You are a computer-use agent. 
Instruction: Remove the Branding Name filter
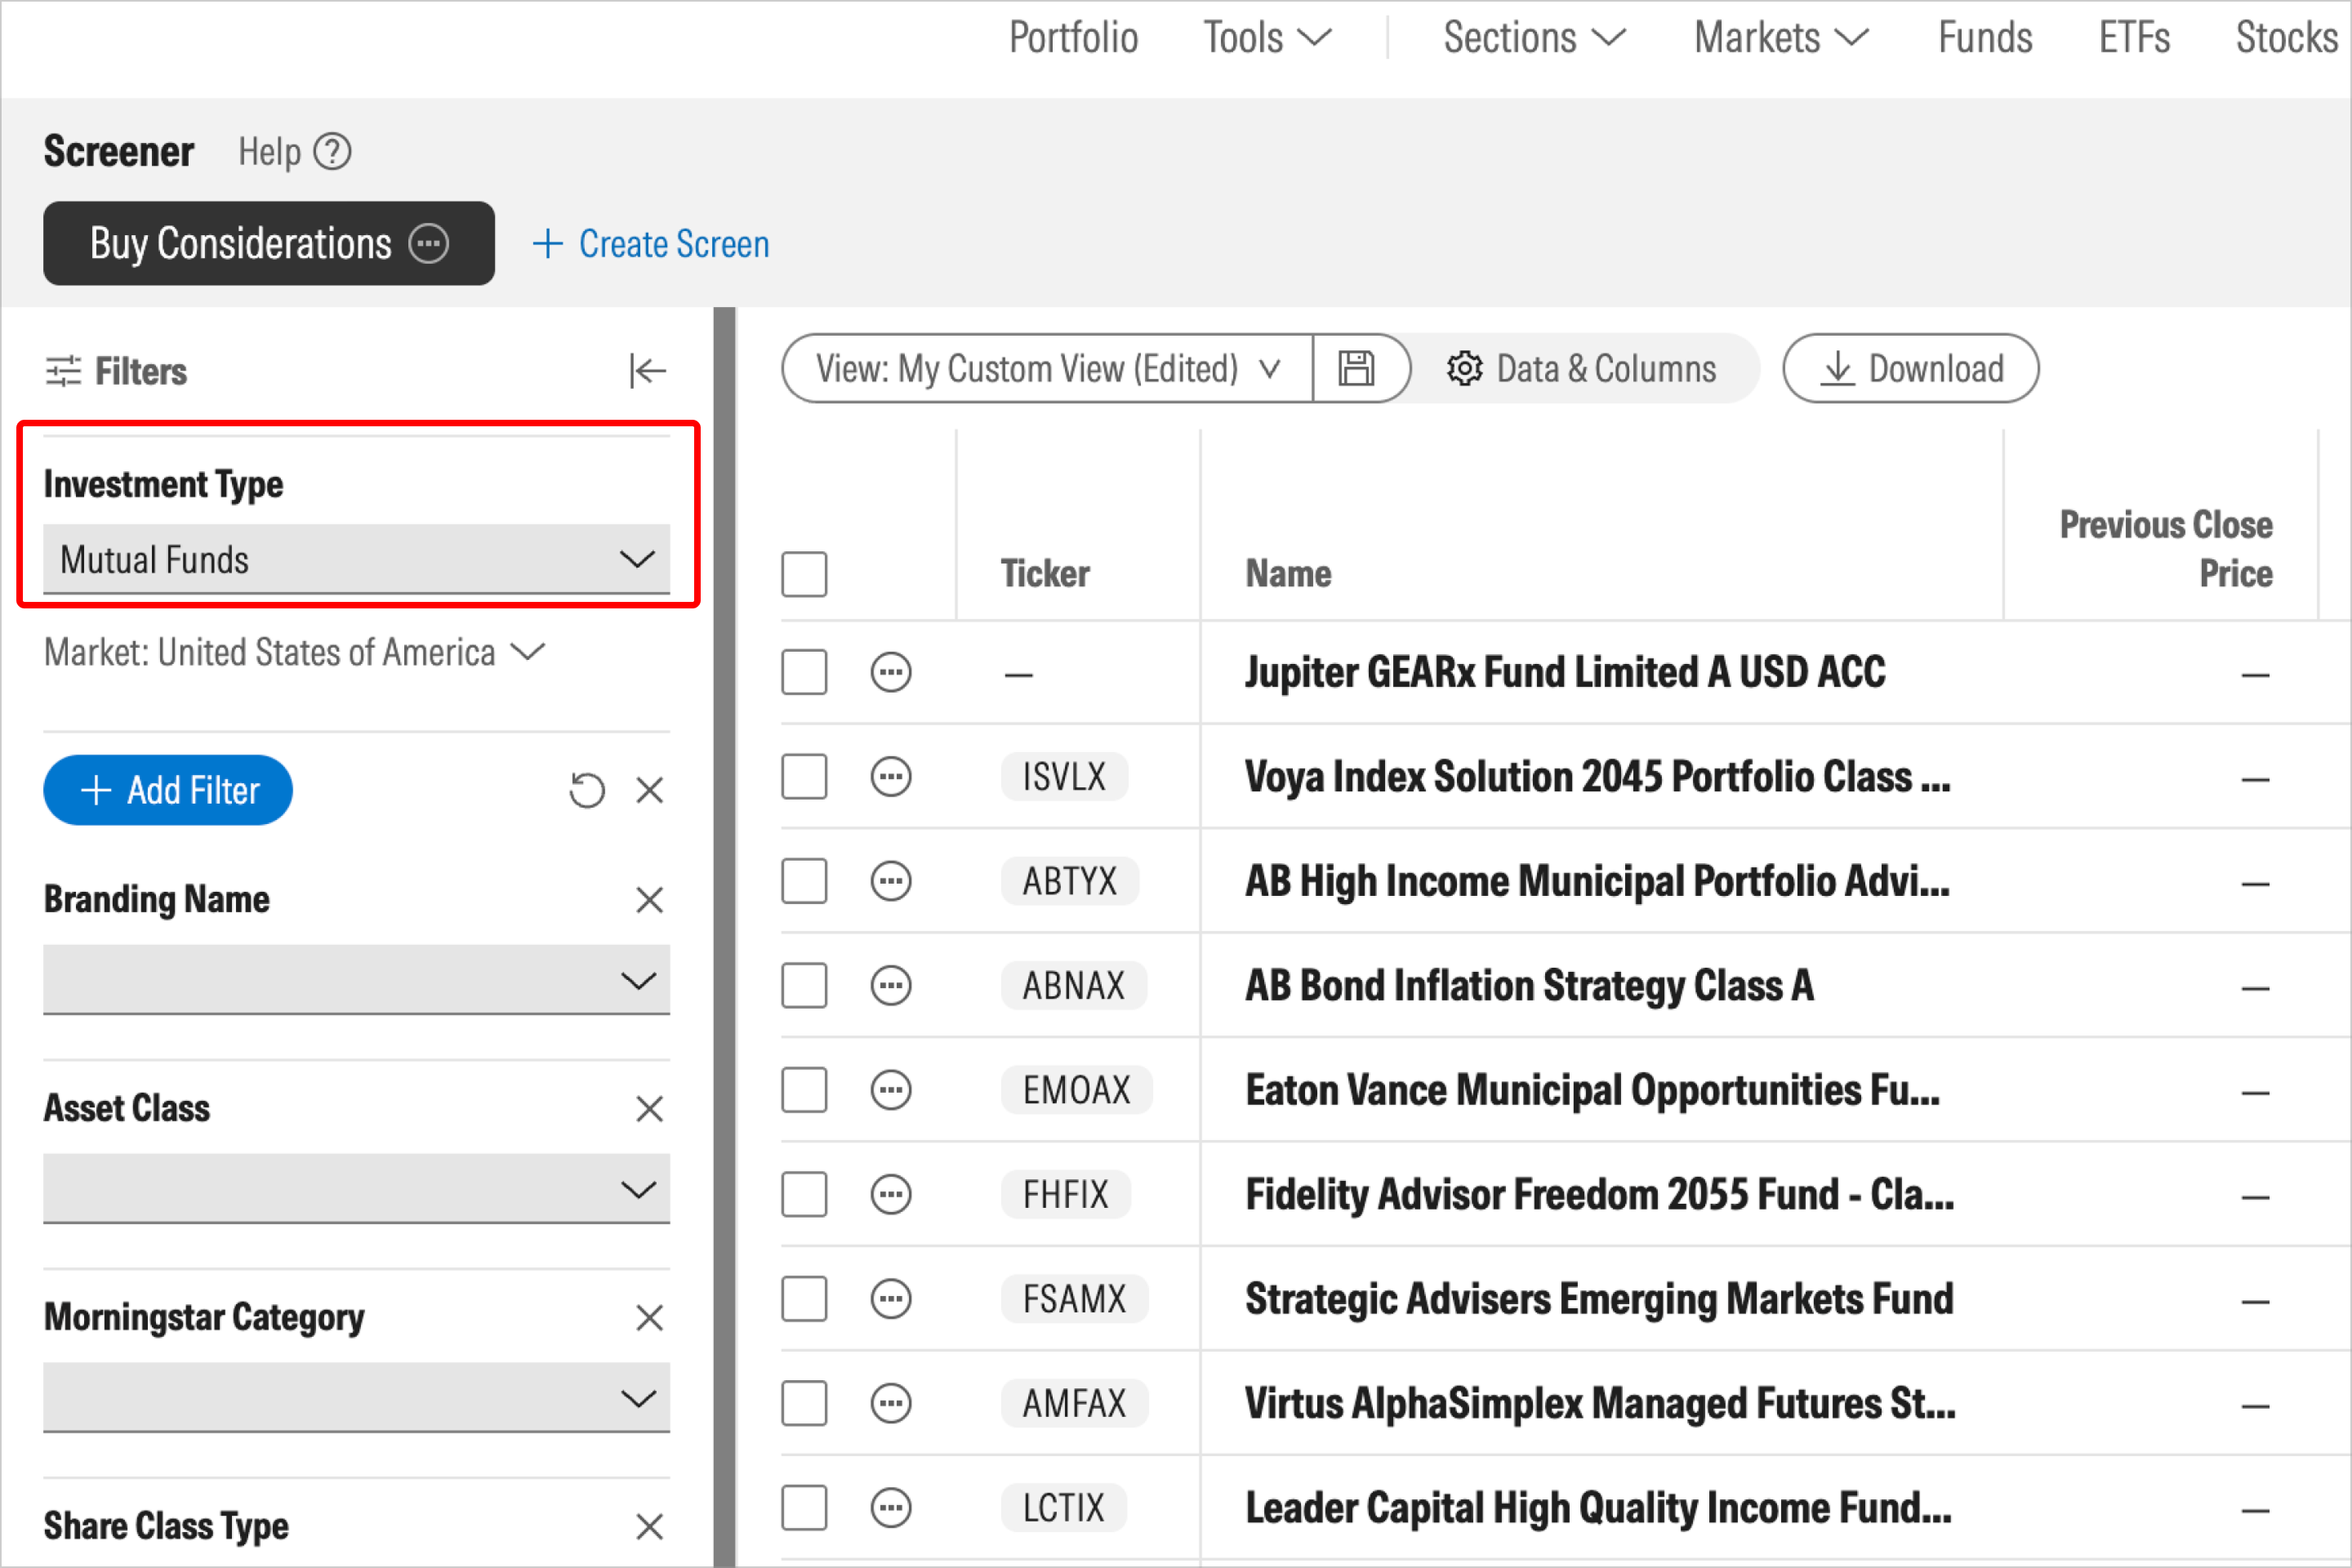[x=650, y=900]
